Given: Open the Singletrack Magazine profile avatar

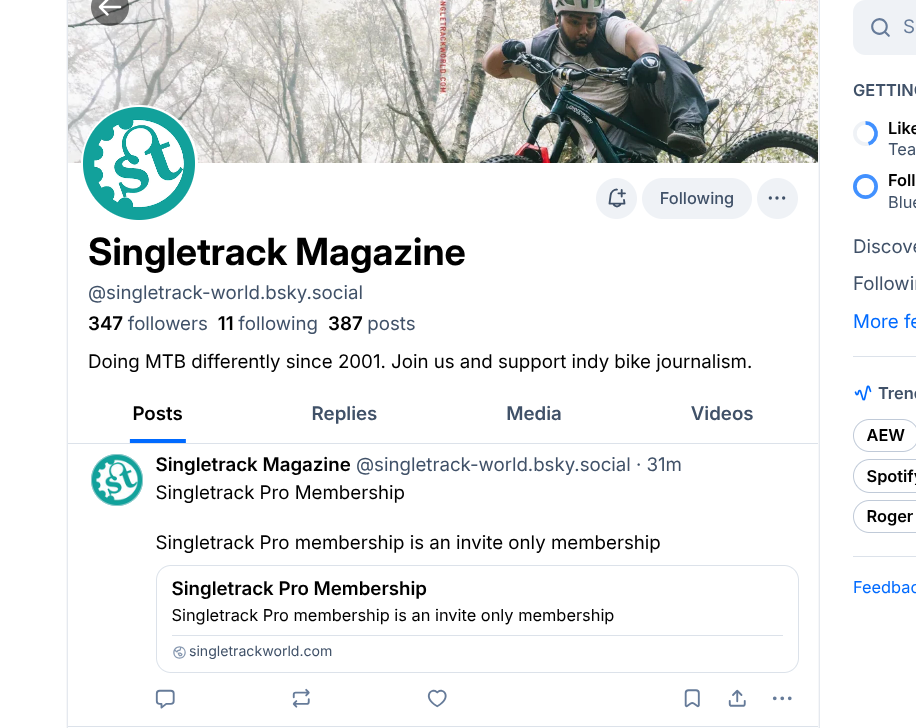Looking at the screenshot, I should click(x=139, y=164).
